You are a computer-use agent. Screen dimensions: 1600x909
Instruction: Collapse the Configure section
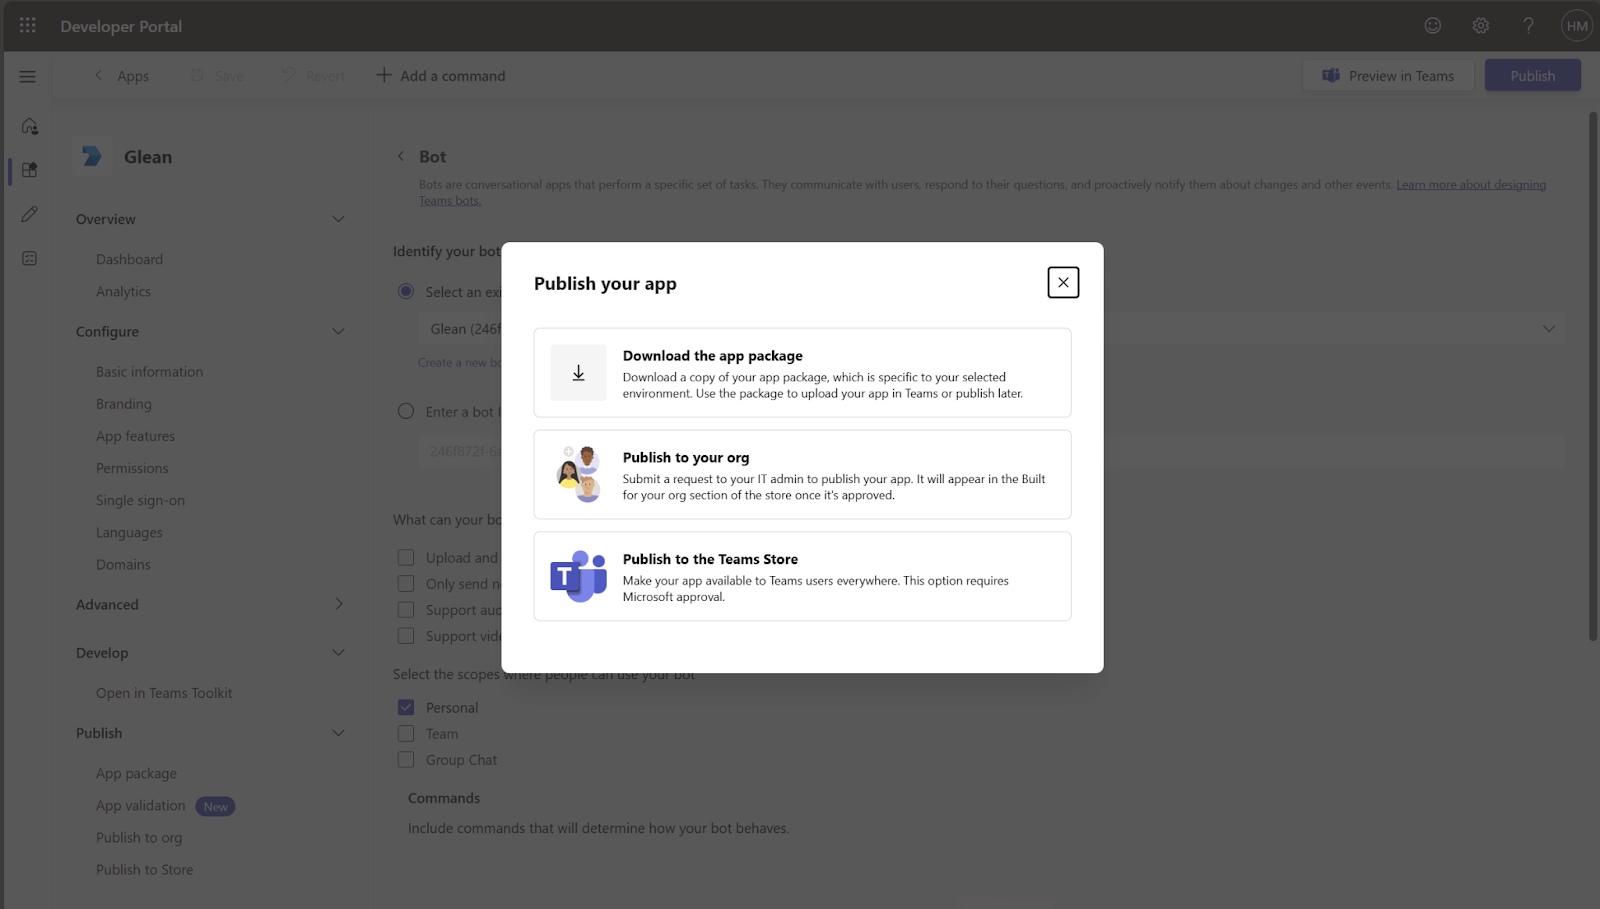(x=338, y=331)
